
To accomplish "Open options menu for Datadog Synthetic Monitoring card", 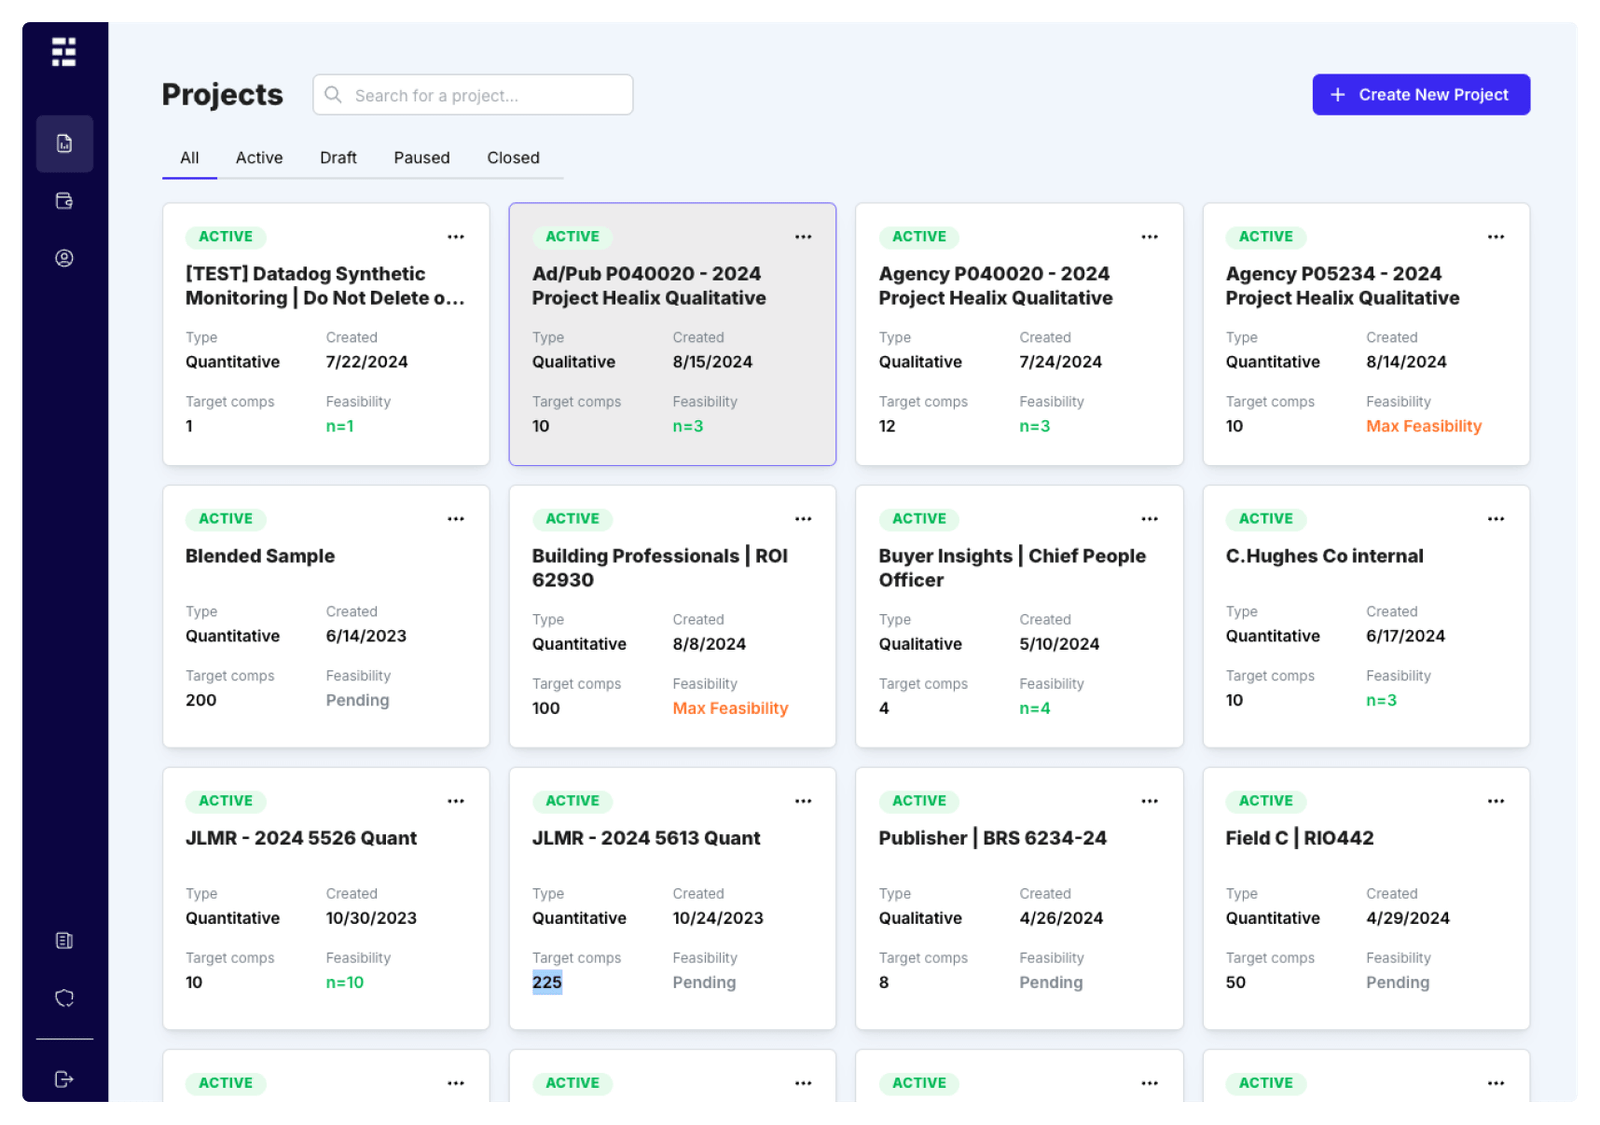I will pos(456,237).
